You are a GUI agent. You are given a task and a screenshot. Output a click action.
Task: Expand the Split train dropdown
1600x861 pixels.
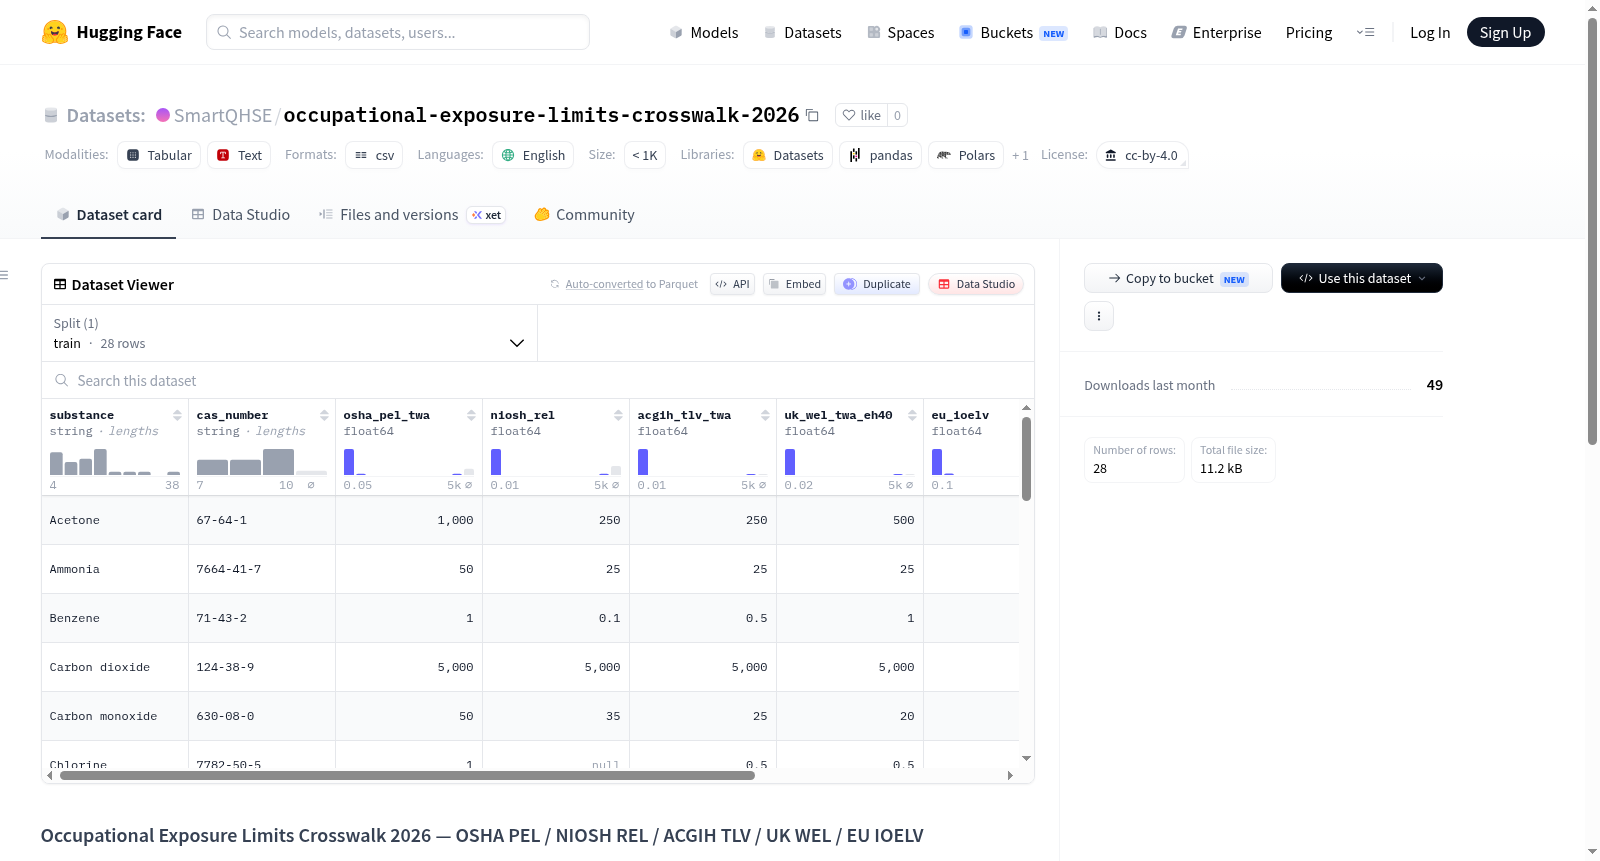(289, 333)
